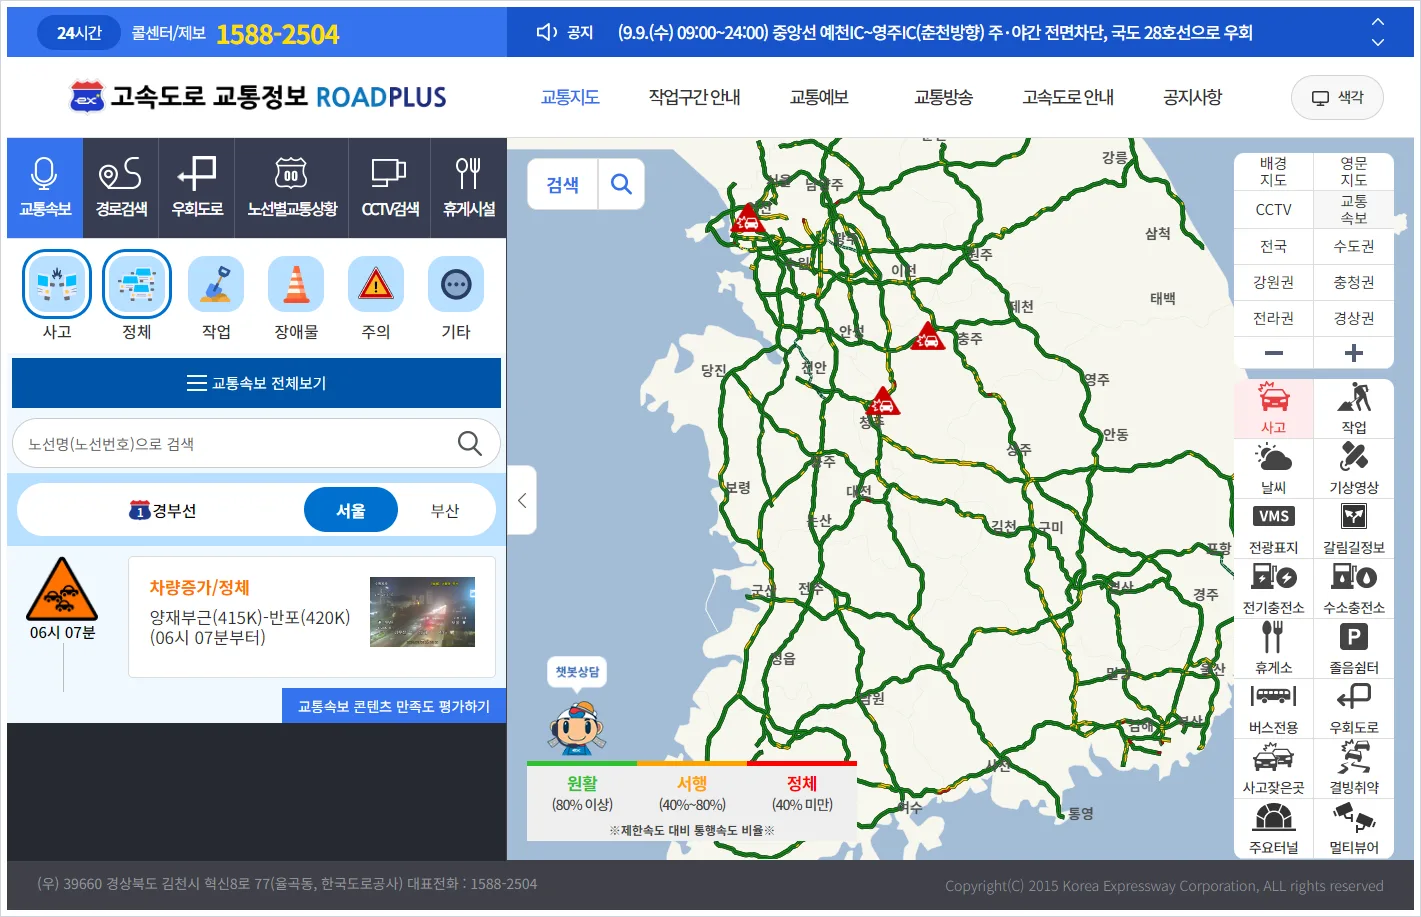This screenshot has width=1421, height=917.
Task: Toggle the 기타 other filter icon
Action: 456,284
